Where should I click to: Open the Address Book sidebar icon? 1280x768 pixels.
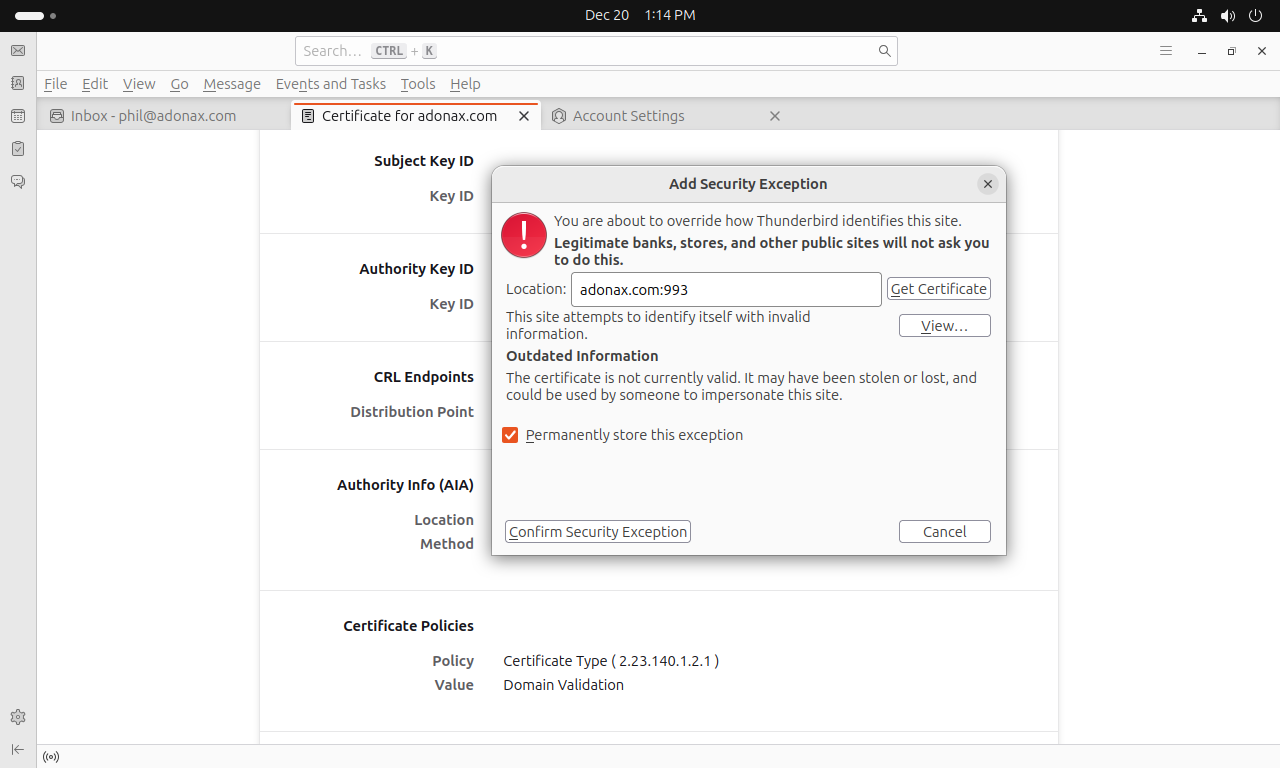pos(18,84)
